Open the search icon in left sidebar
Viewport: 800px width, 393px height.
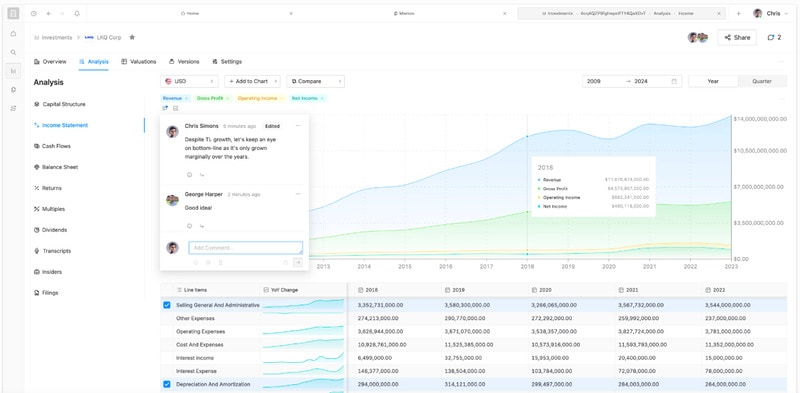coord(13,52)
